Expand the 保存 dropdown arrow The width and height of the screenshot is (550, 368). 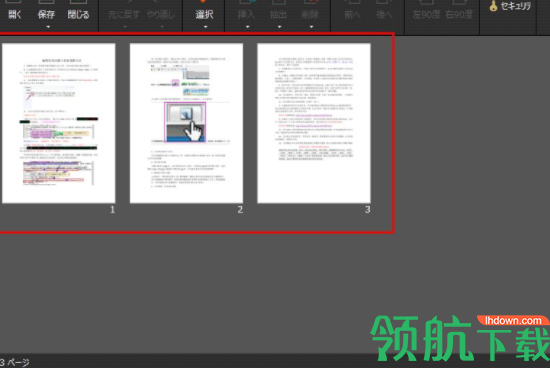tap(48, 27)
